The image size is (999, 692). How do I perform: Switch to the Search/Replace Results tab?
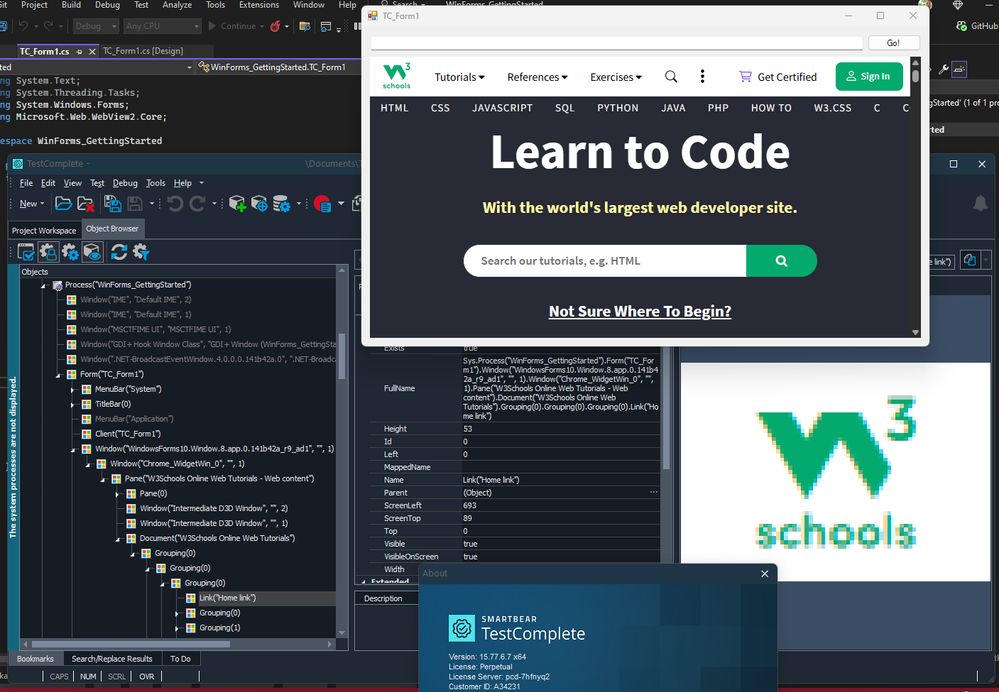point(112,659)
